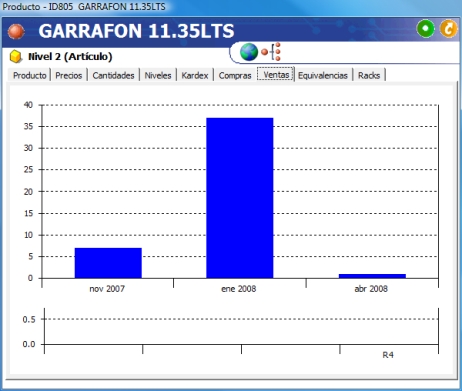Click the 'GARRAFON 11.35LTS' header title

[136, 31]
